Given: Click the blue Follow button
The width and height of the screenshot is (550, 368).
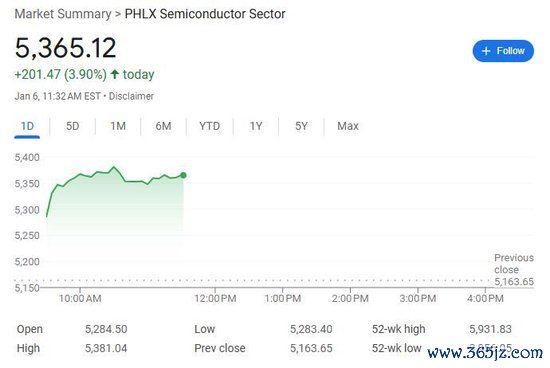Looking at the screenshot, I should pos(503,51).
